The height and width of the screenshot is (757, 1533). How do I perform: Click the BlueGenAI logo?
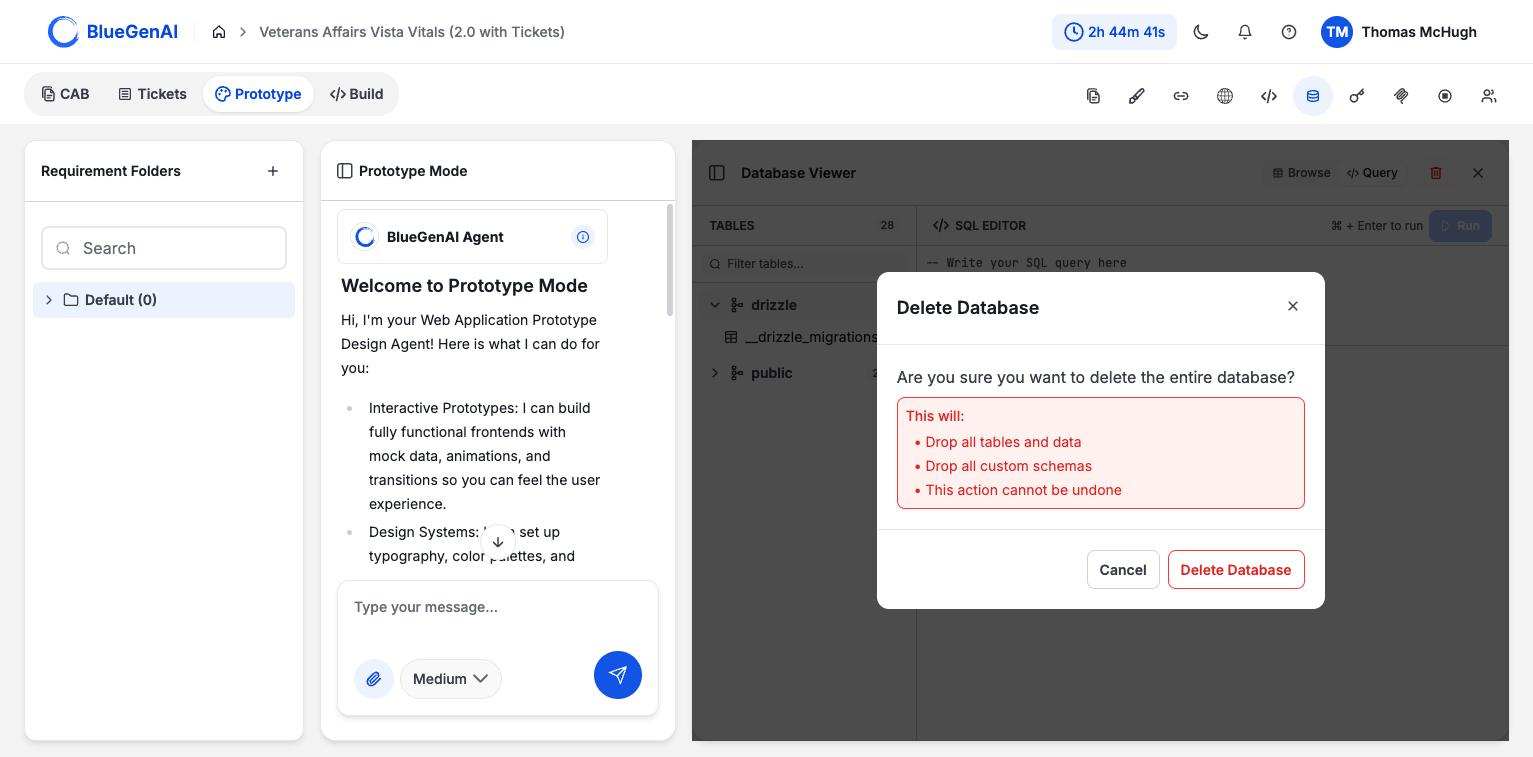[113, 32]
